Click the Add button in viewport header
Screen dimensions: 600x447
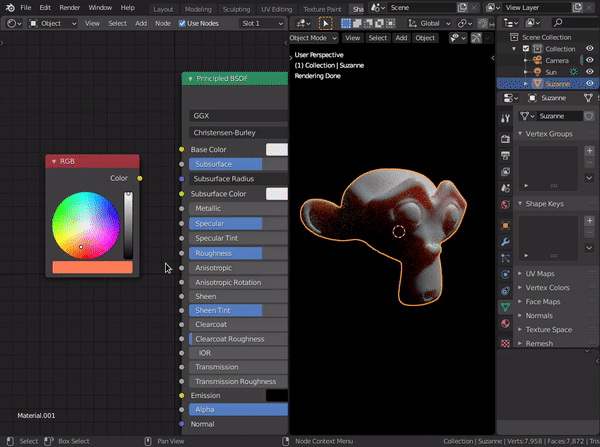click(x=400, y=38)
